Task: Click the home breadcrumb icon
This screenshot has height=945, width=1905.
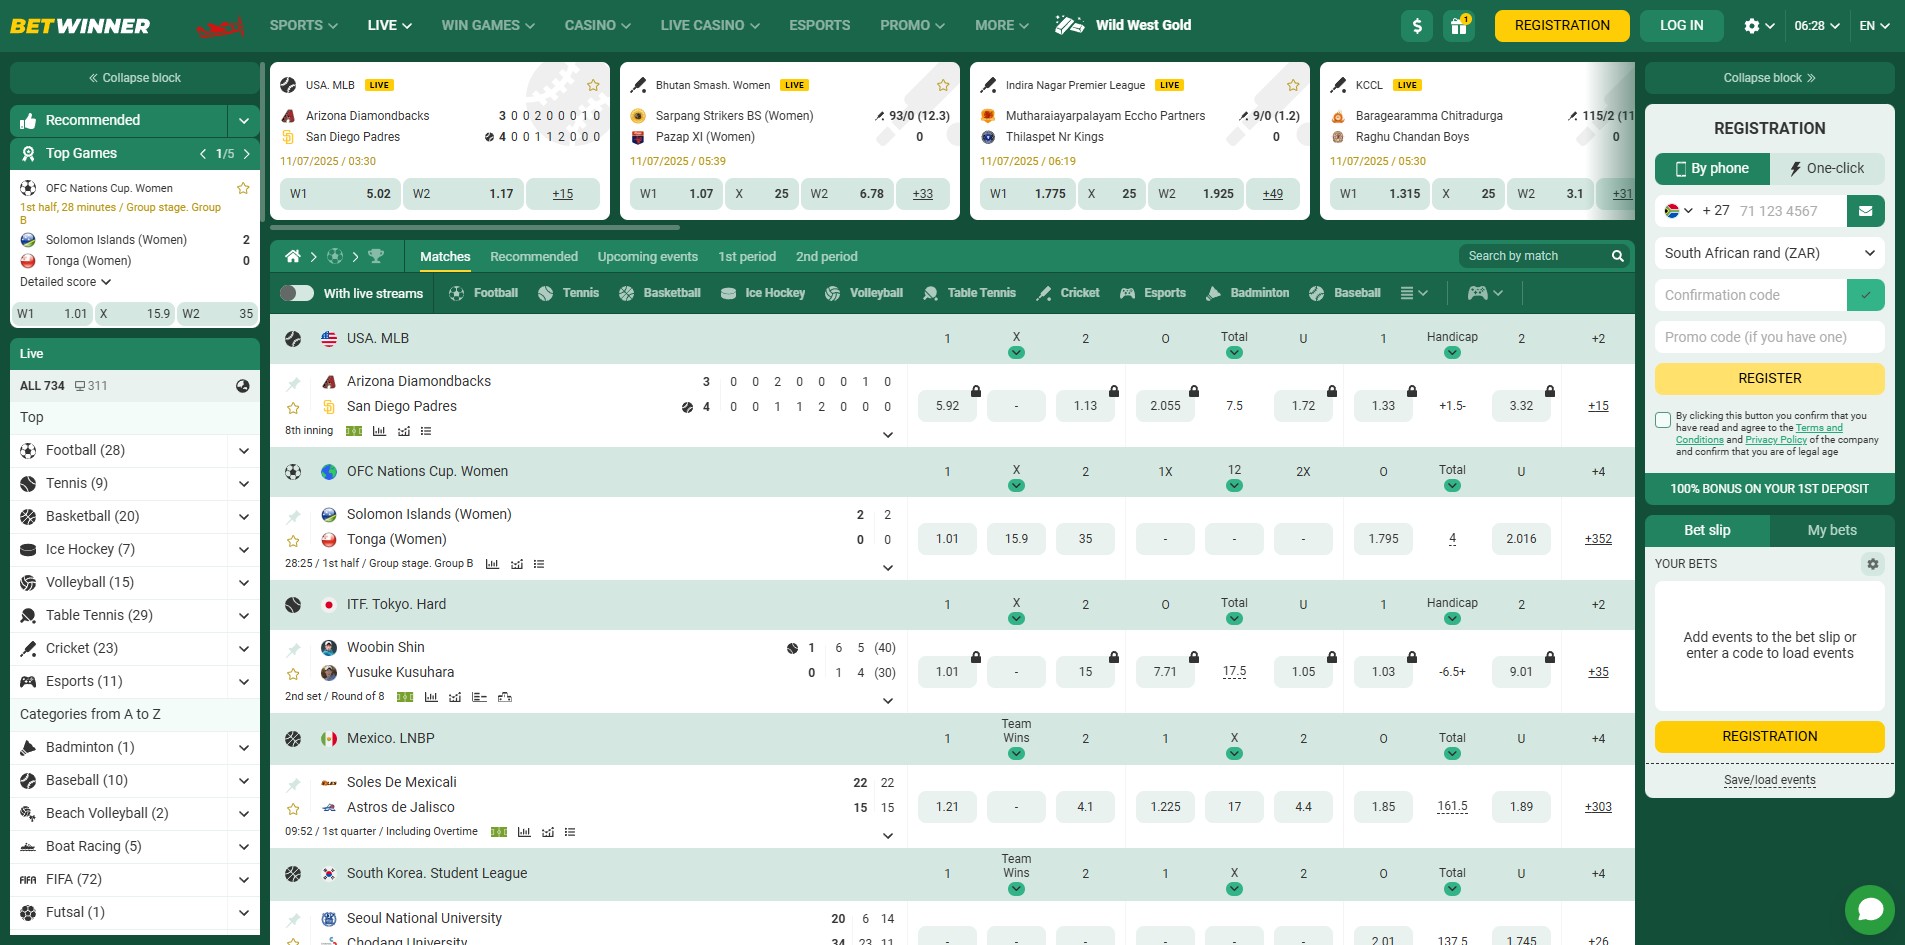Action: pyautogui.click(x=292, y=256)
